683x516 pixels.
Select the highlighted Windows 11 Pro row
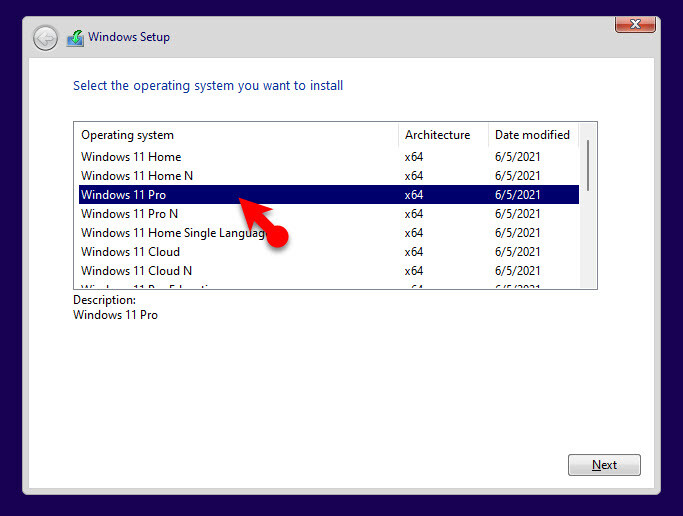[329, 195]
